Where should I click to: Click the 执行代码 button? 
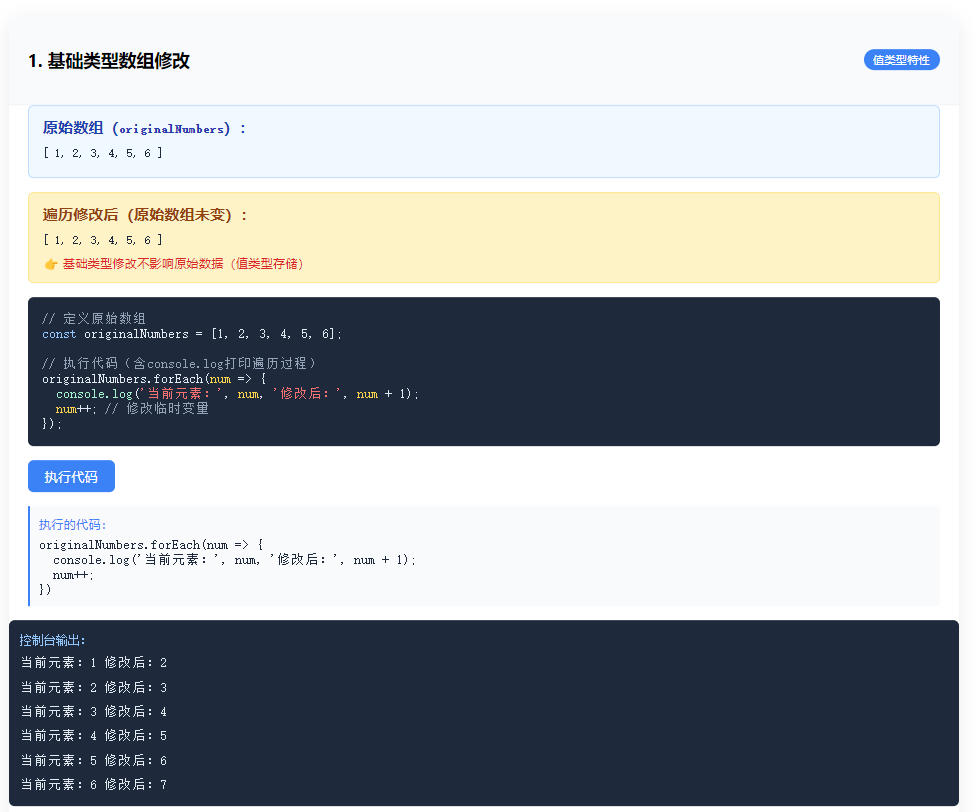(x=71, y=476)
